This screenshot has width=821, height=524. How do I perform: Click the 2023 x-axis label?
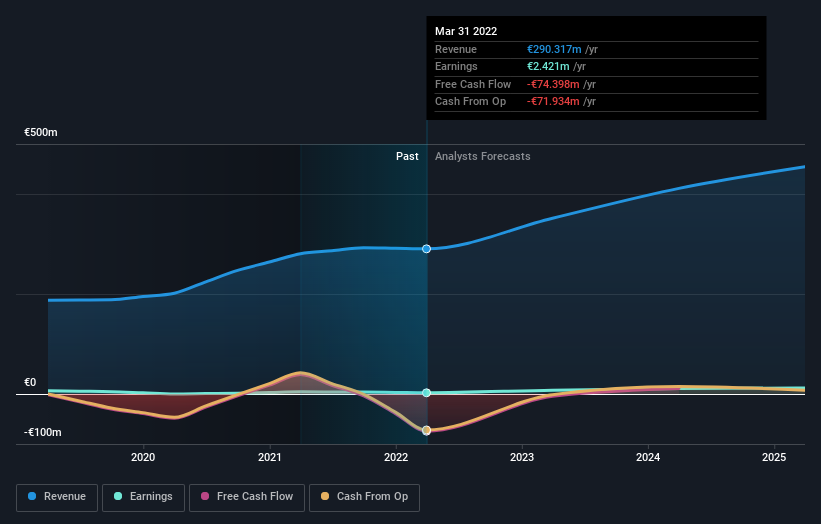coord(522,458)
